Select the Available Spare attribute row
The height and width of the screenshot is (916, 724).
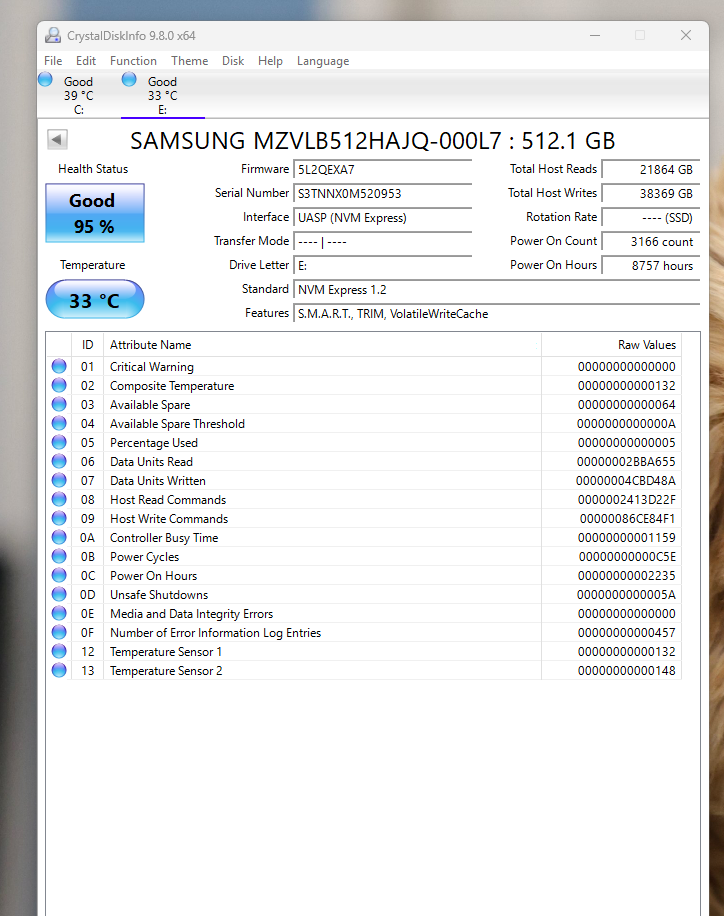[x=363, y=404]
